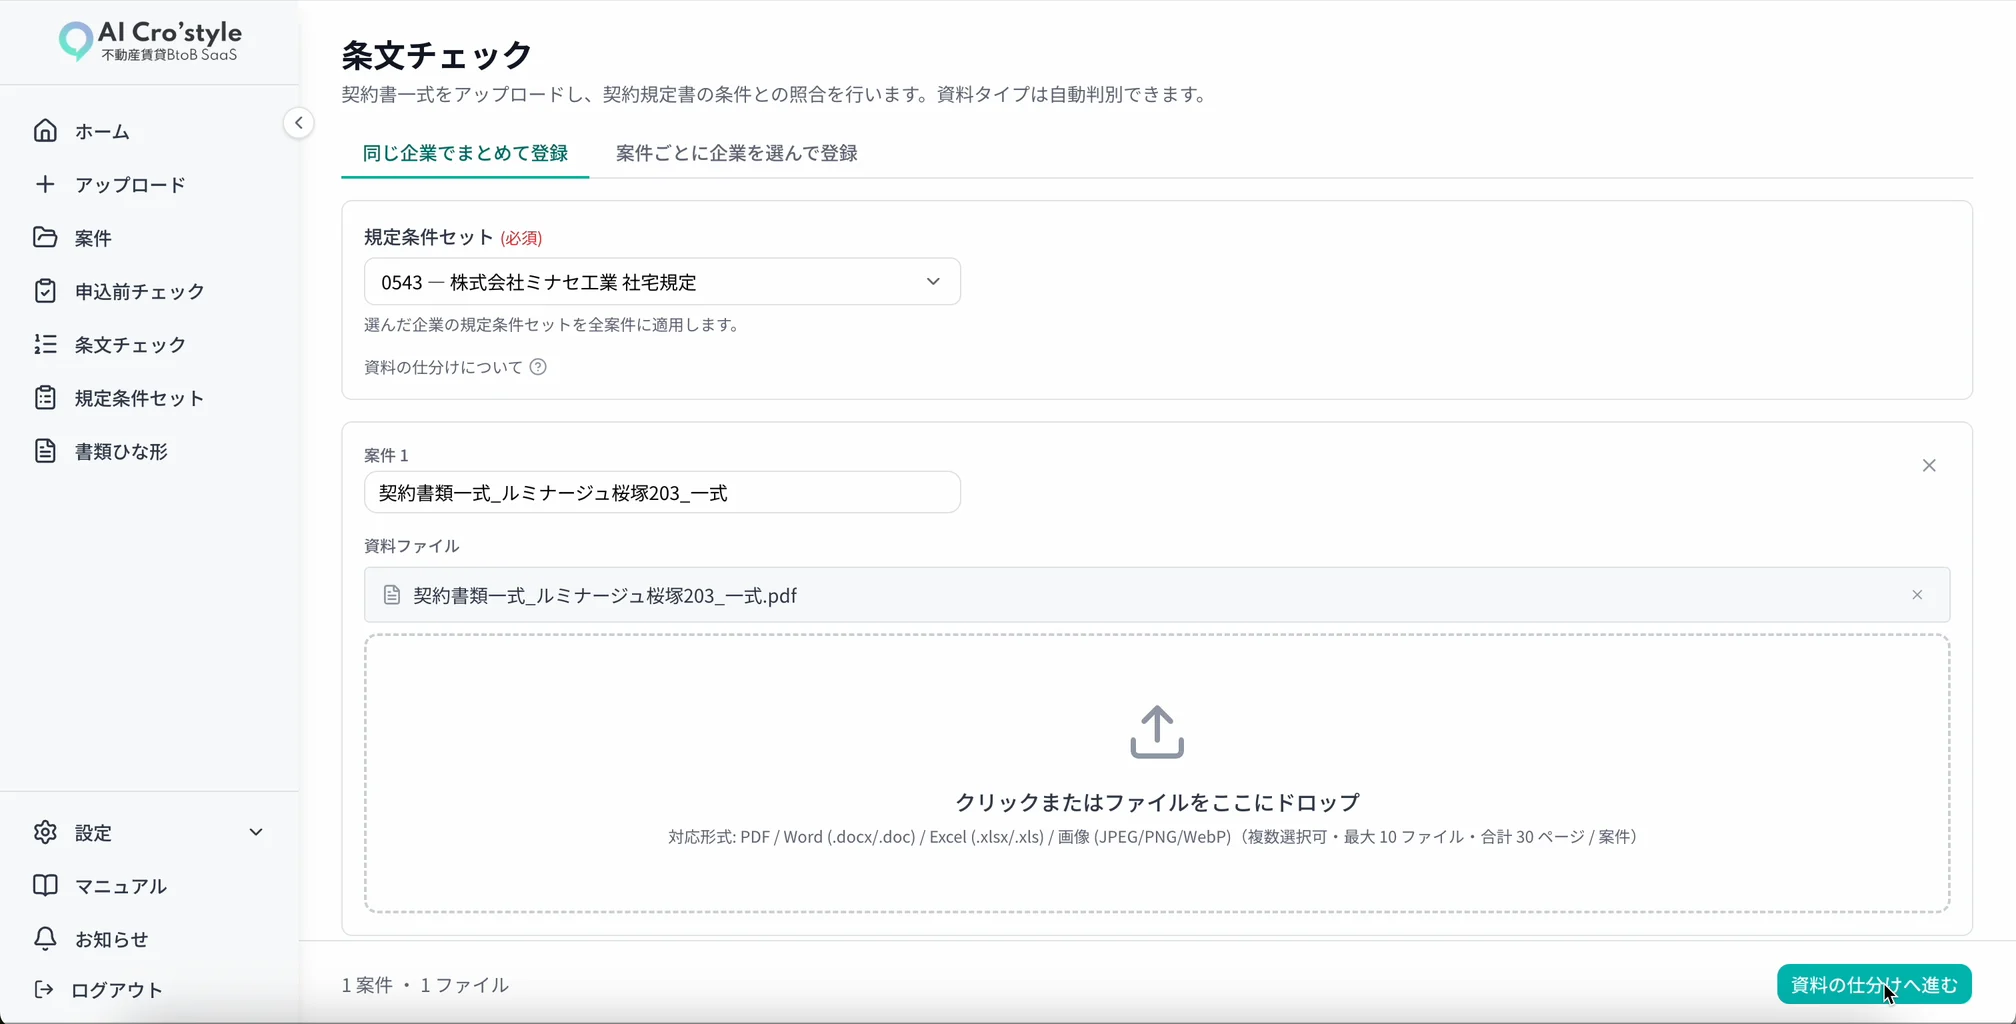Screen dimensions: 2016x1024
Task: Click the お知らせ bell icon
Action: coord(45,939)
